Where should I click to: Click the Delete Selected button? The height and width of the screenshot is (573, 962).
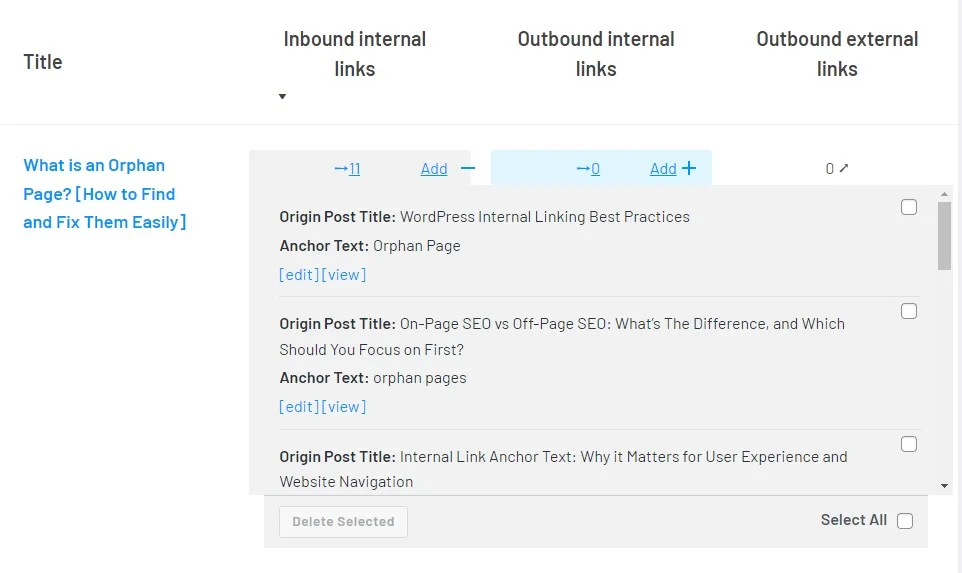343,521
